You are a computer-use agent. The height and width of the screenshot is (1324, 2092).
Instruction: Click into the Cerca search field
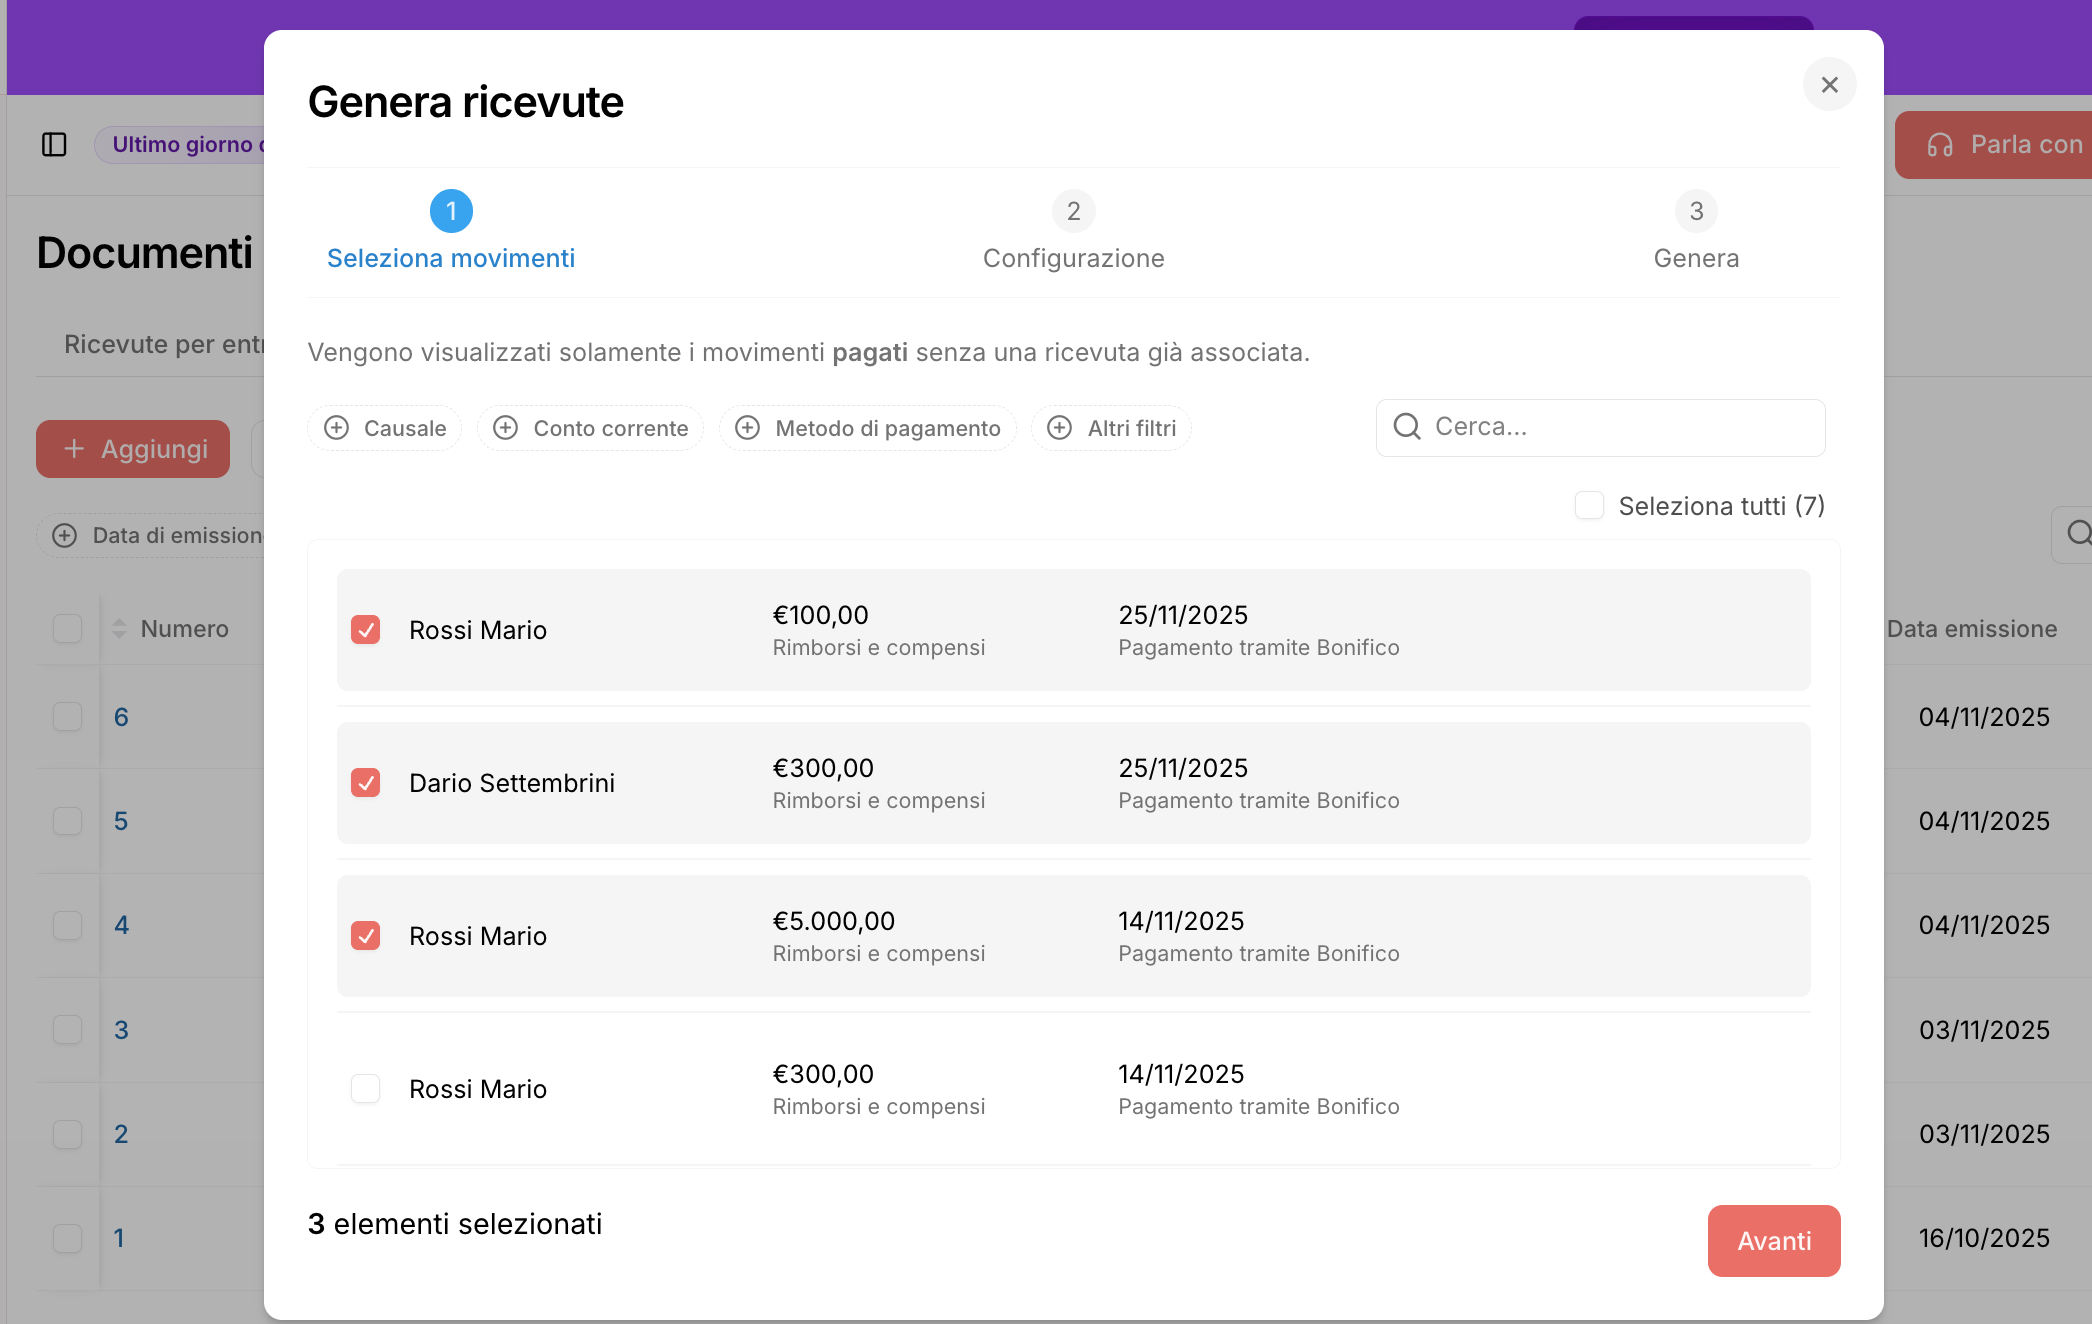tap(1620, 427)
